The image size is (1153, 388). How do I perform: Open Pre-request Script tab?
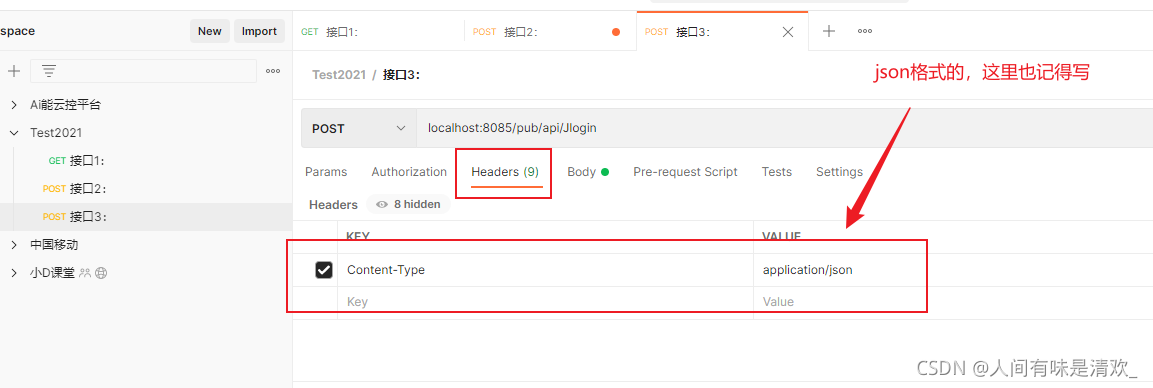pyautogui.click(x=685, y=172)
